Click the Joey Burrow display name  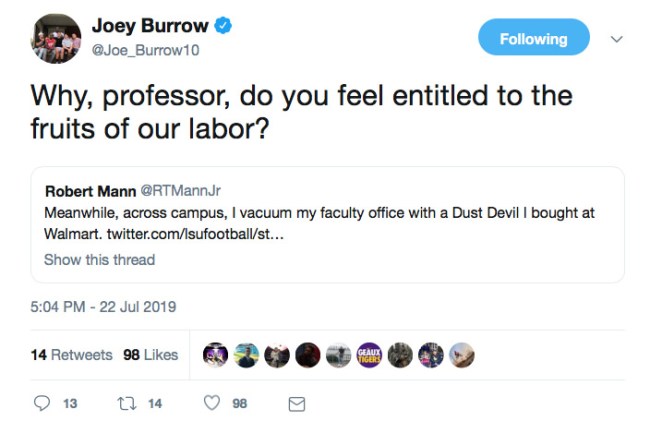pos(149,27)
